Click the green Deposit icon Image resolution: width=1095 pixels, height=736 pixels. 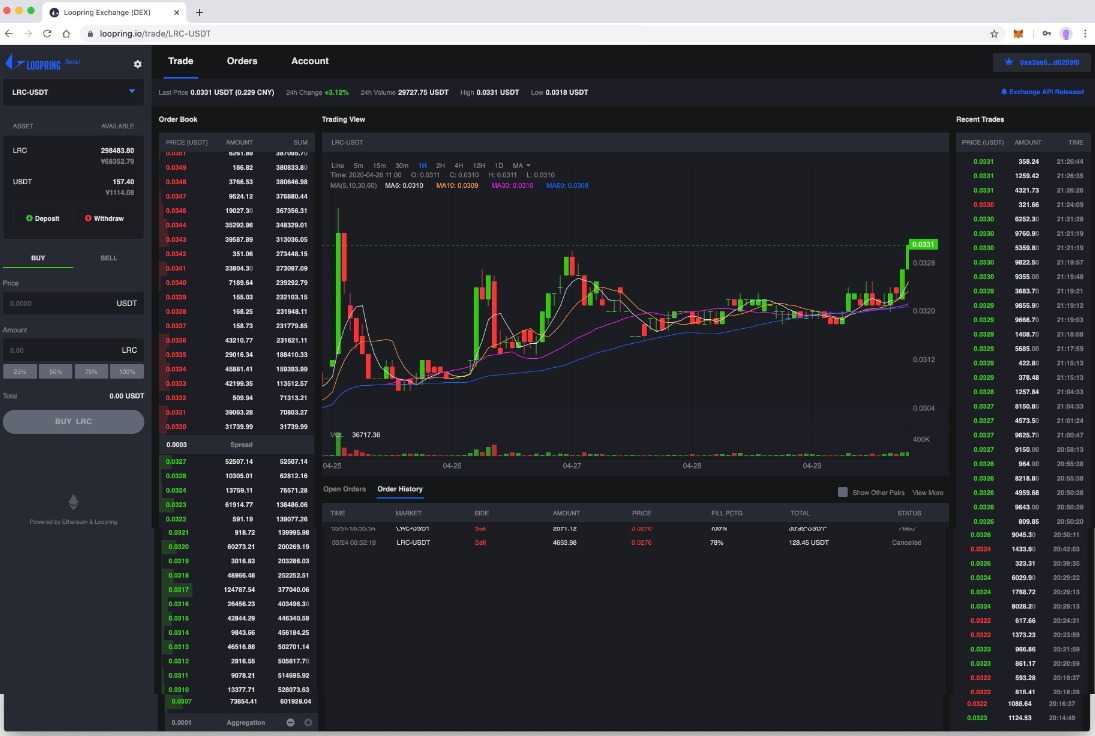(29, 219)
